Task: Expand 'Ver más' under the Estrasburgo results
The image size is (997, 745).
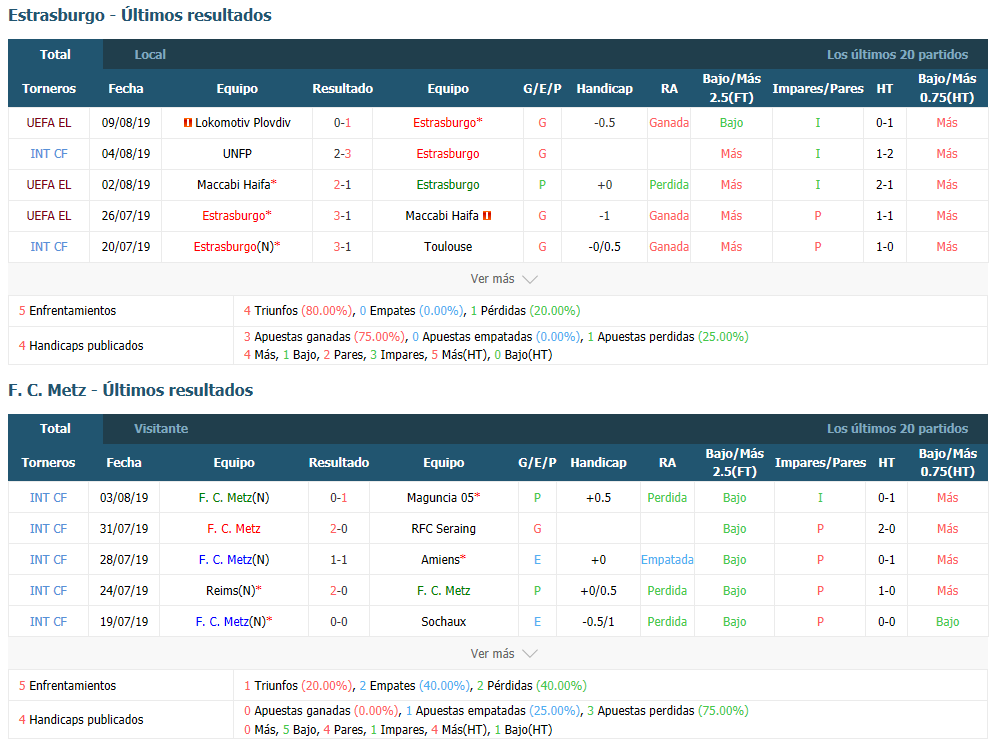Action: click(x=504, y=279)
